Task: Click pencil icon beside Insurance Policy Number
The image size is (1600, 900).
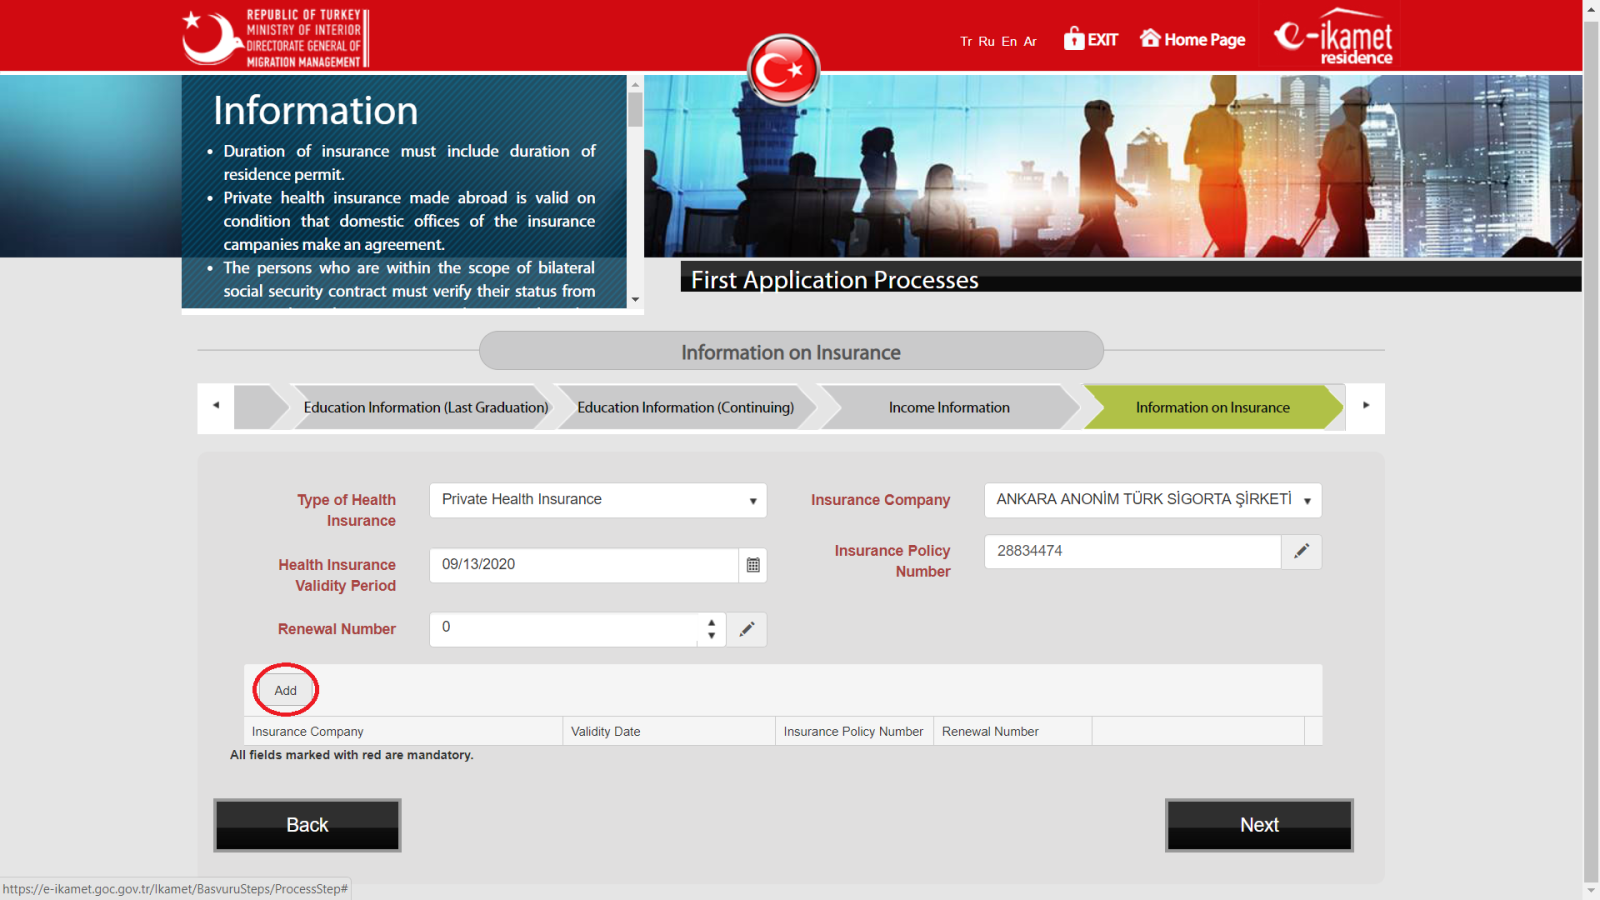Action: point(1301,551)
